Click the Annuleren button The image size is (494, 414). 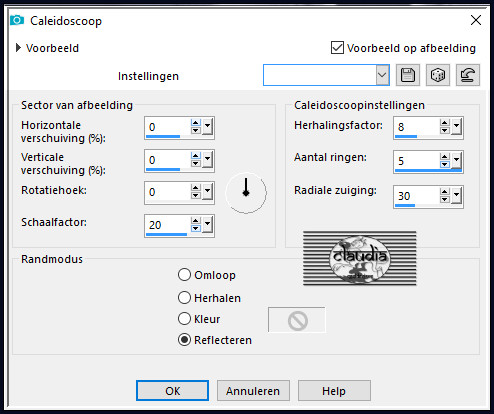[x=253, y=391]
